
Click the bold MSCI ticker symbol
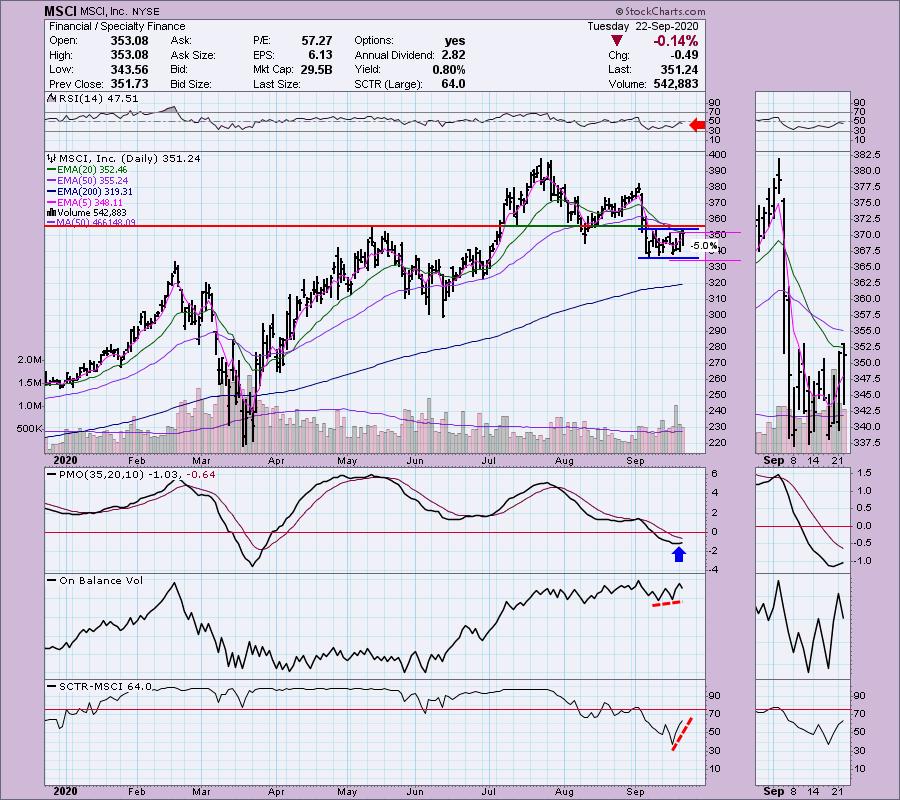tap(61, 11)
